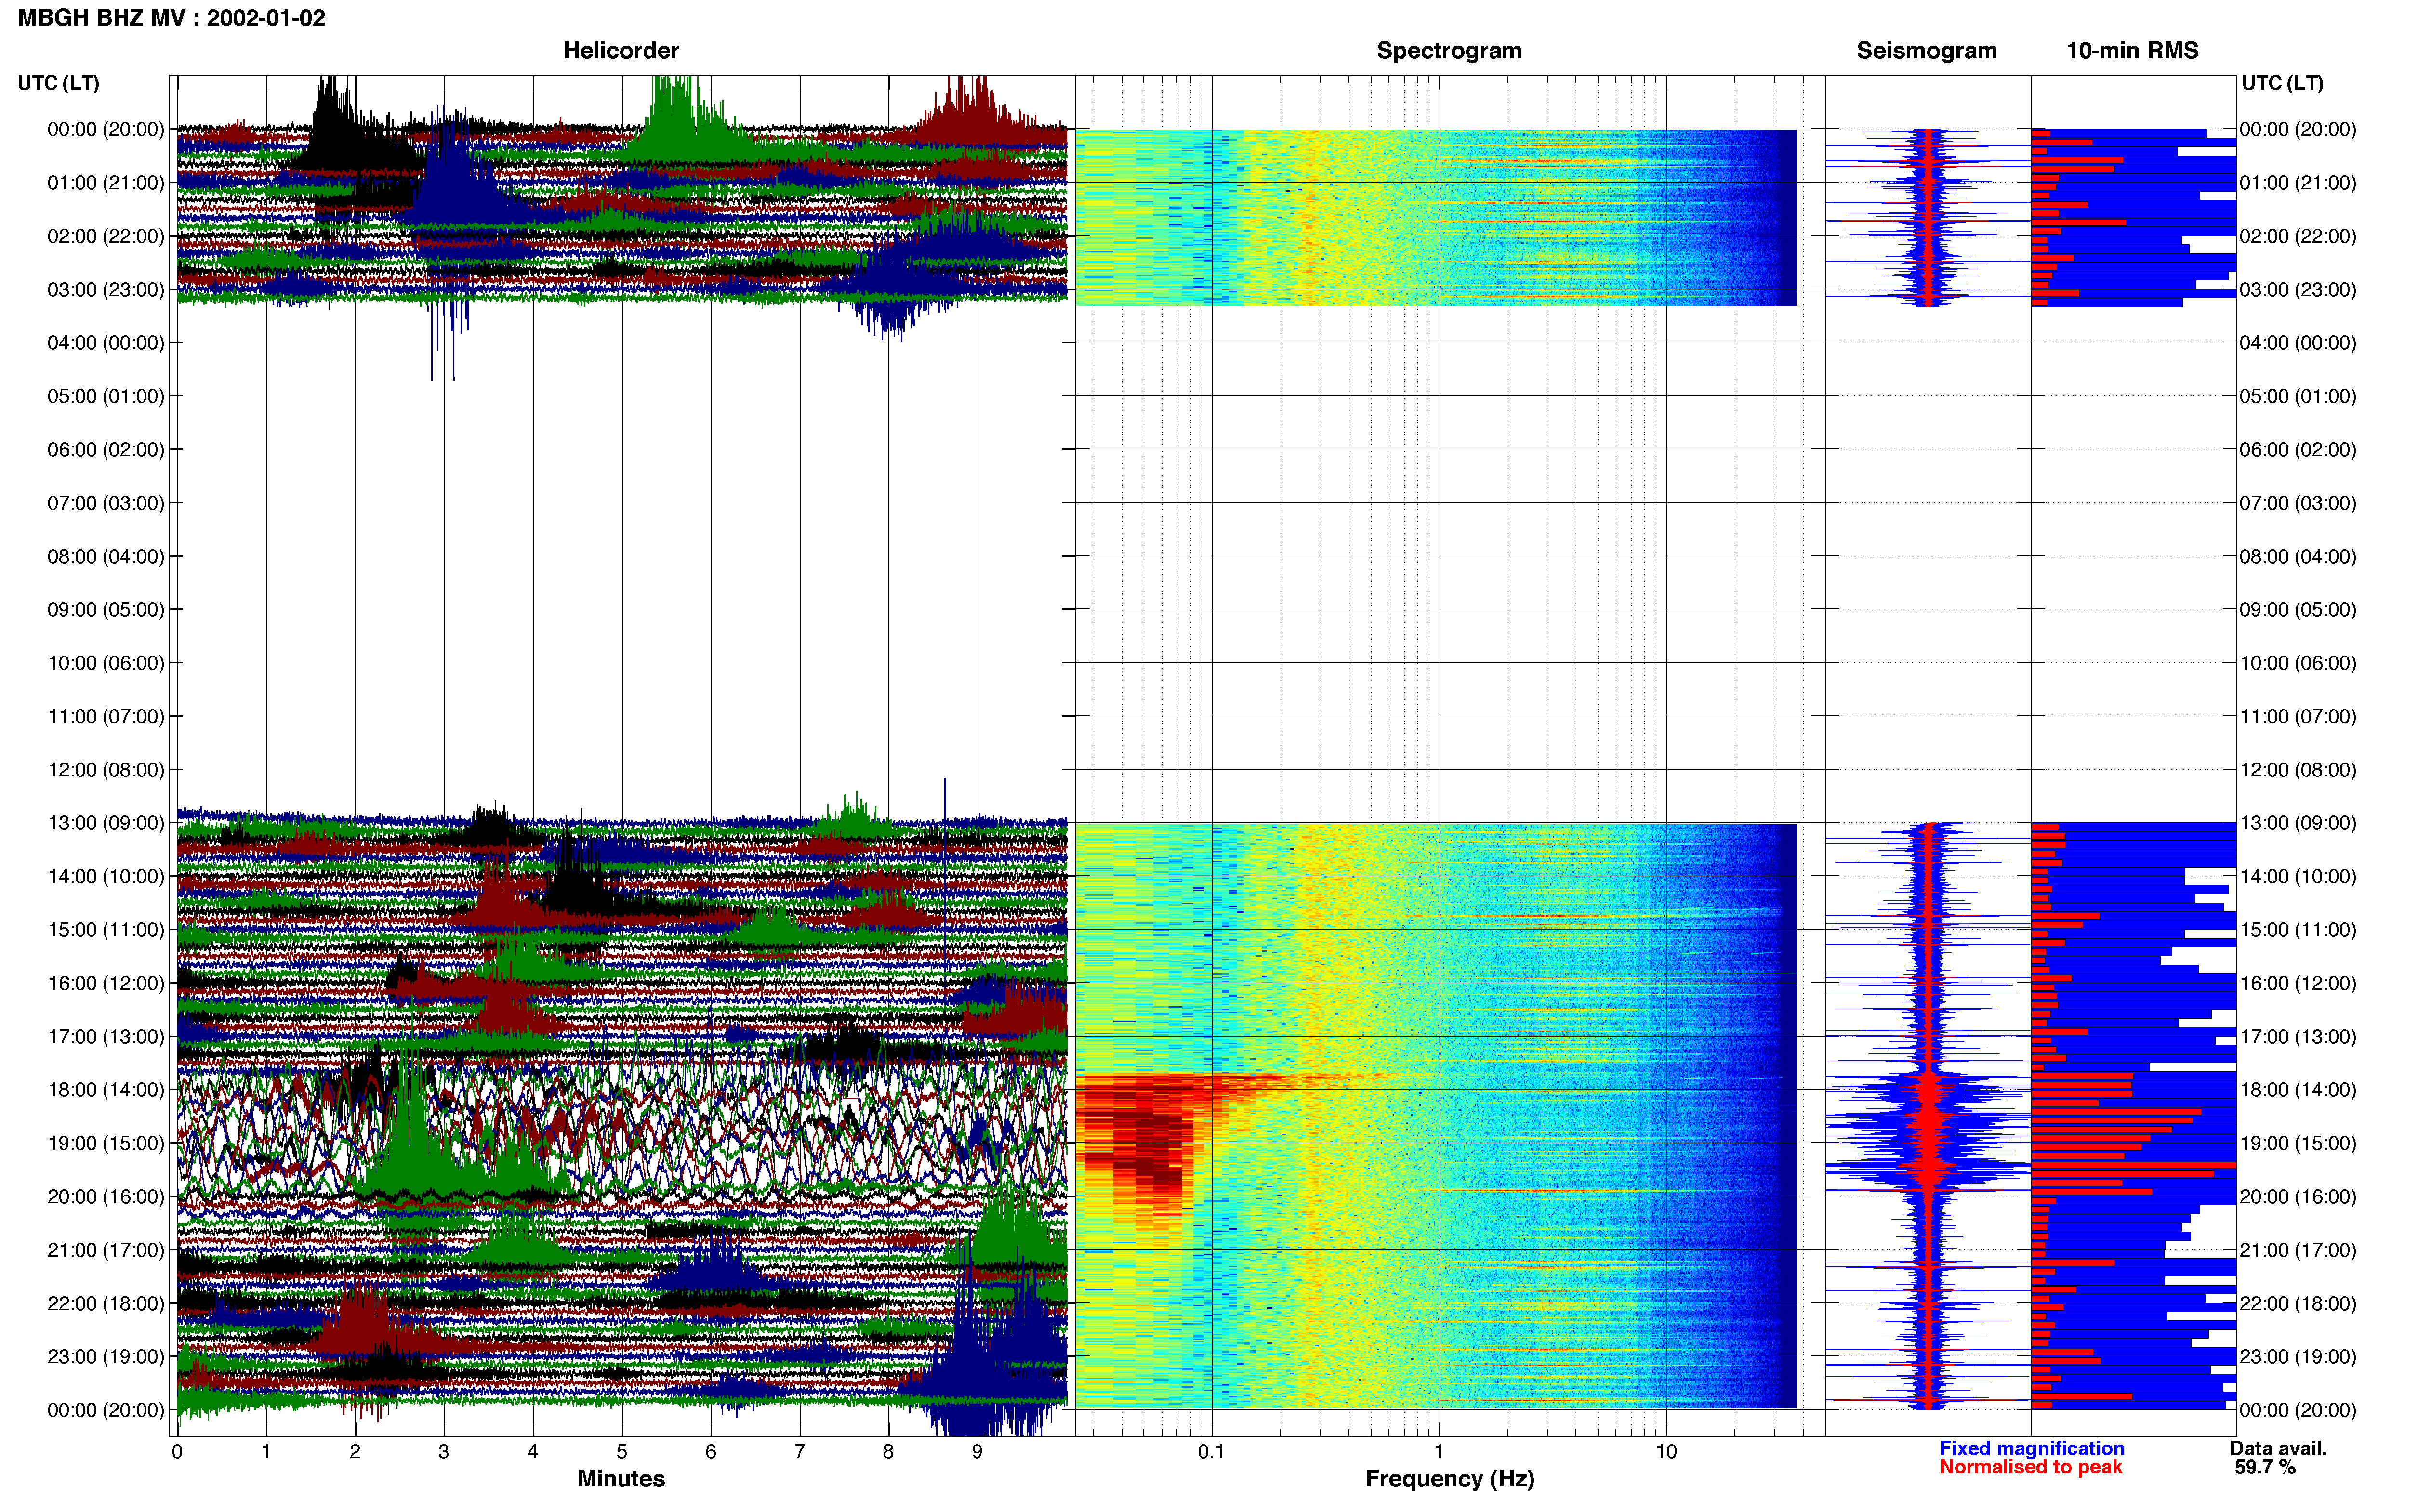The image size is (2418, 1512).
Task: Click left axis label 04:00 (00:00)
Action: [106, 343]
